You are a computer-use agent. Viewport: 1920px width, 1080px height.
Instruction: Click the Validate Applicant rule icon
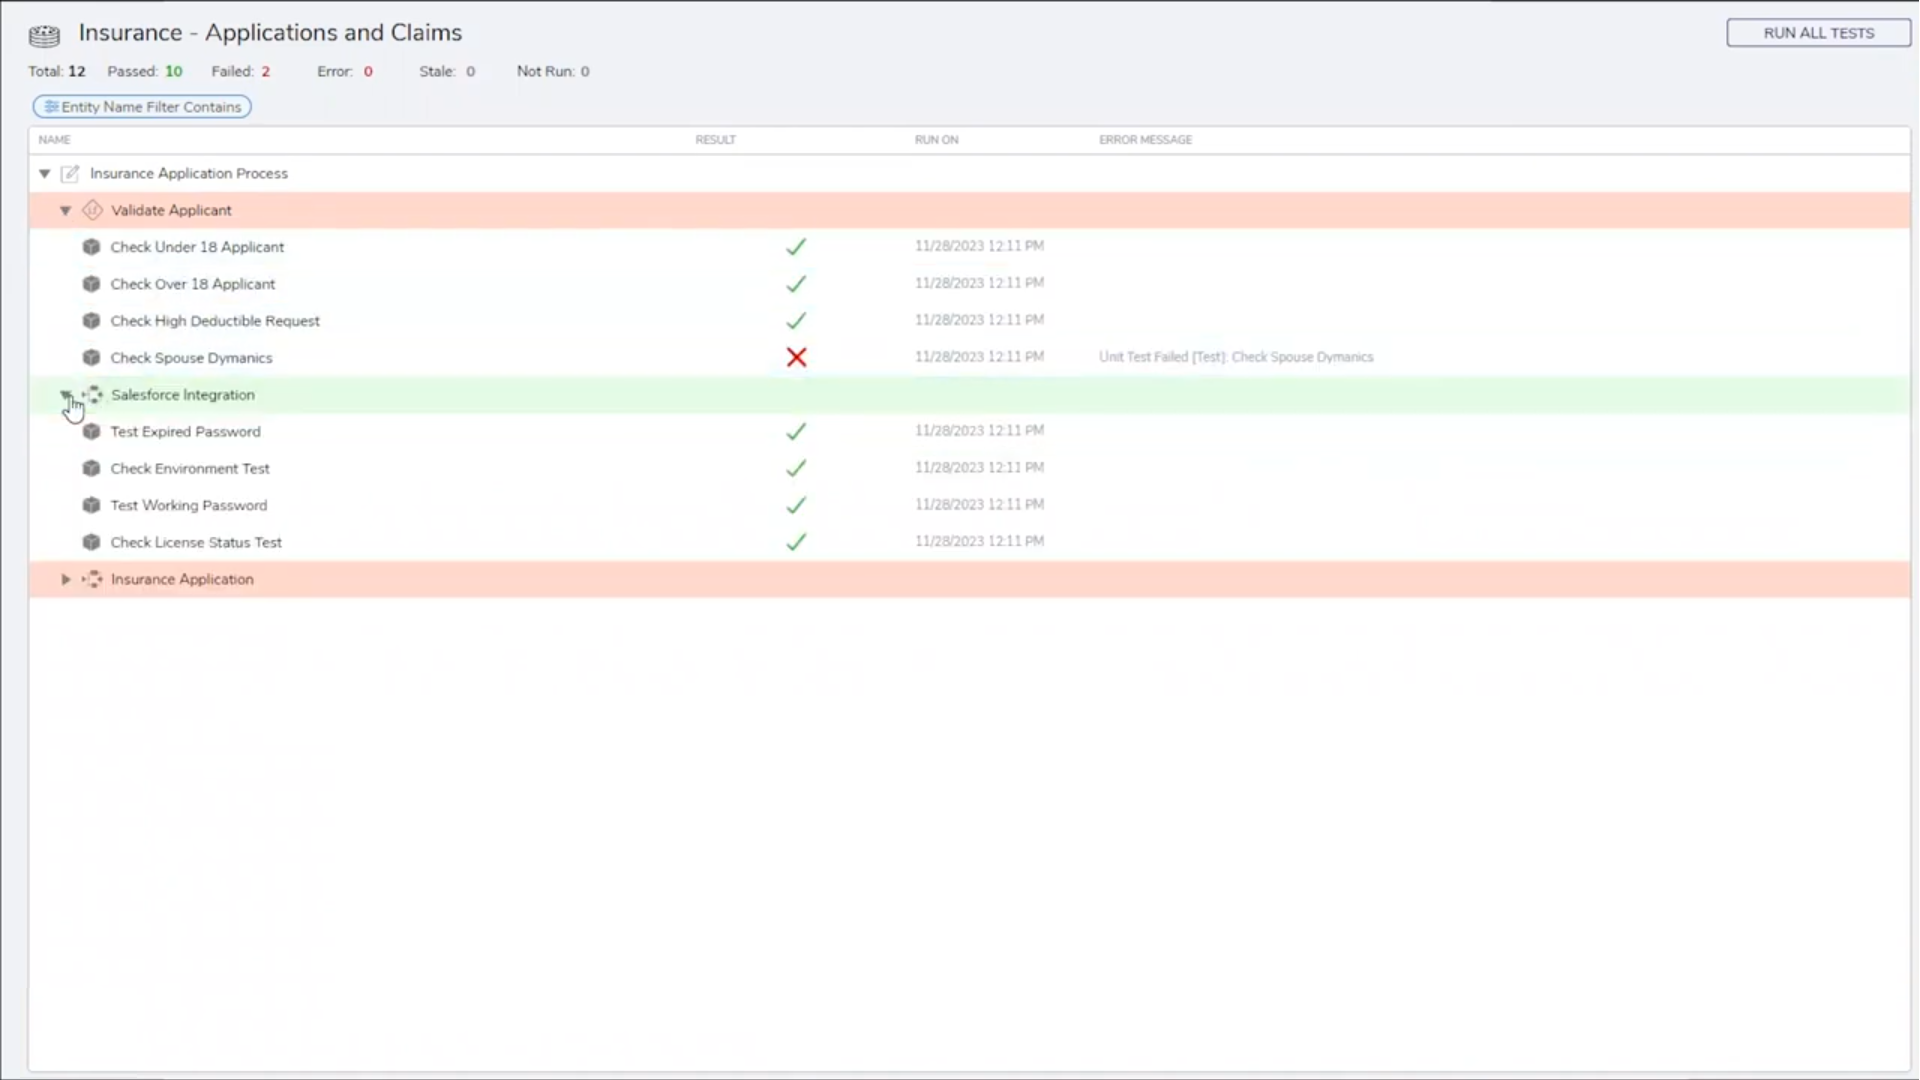92,210
